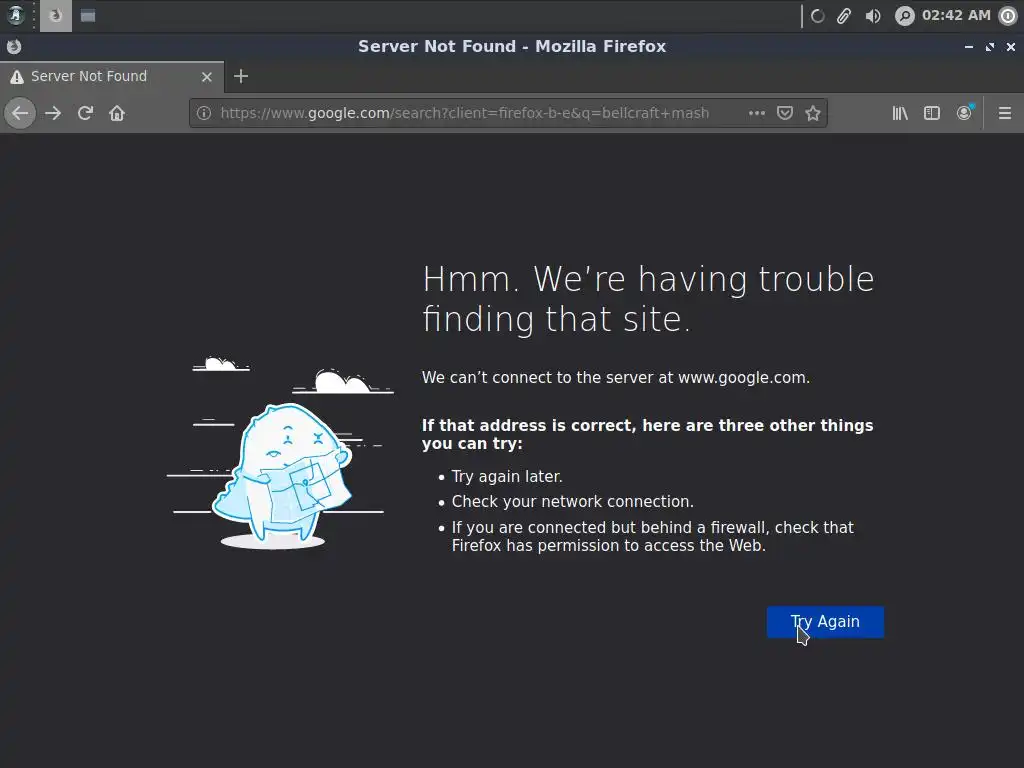Go back to the previous page
Viewport: 1024px width, 768px height.
tap(20, 113)
